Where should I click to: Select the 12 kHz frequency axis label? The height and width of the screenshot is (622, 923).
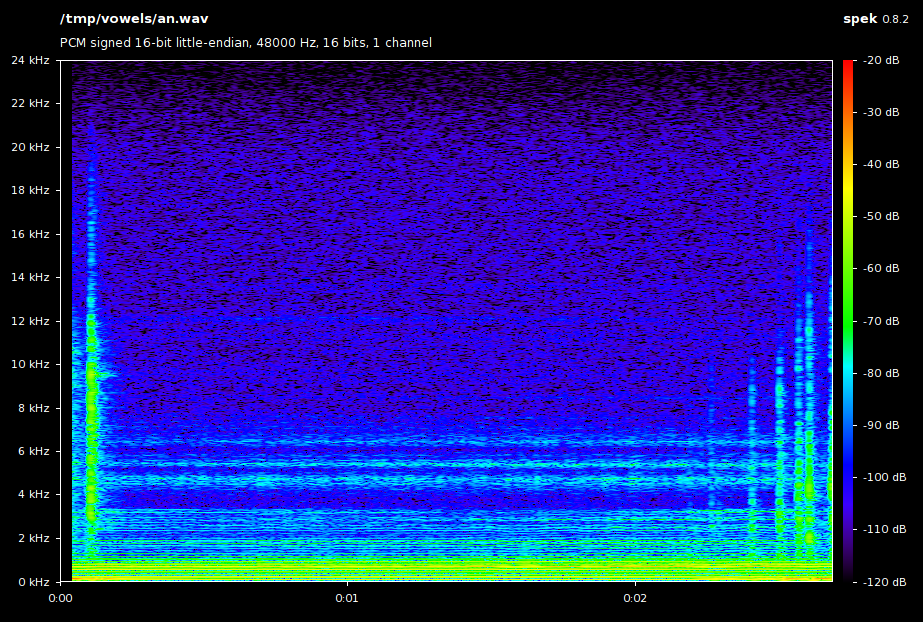31,321
